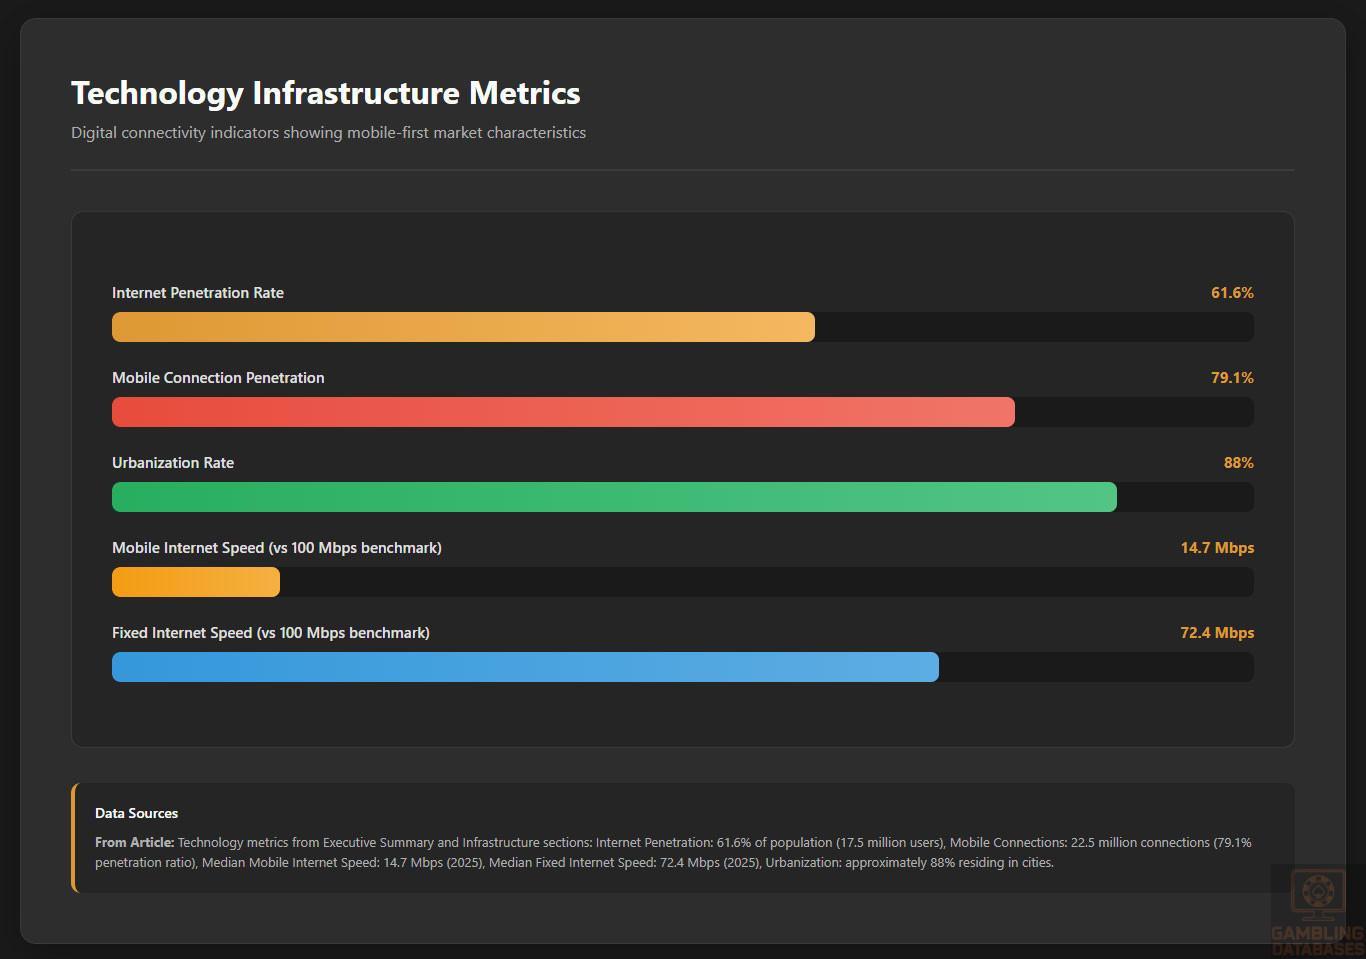Image resolution: width=1366 pixels, height=959 pixels.
Task: Click the 72.4 Mbps value
Action: 1217,633
